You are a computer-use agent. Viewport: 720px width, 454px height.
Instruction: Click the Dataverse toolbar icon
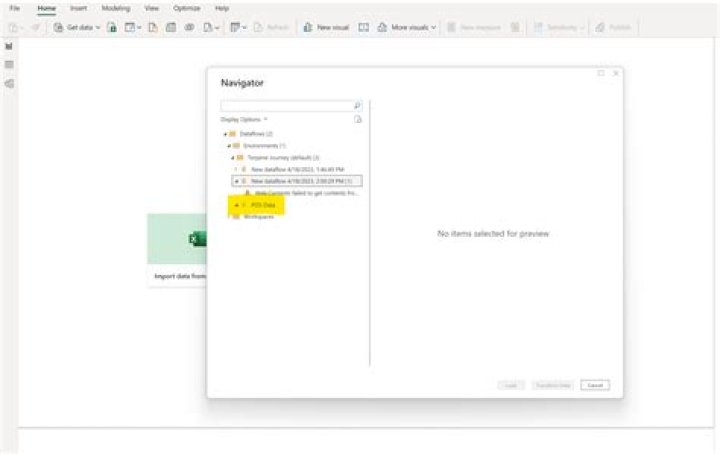[189, 28]
